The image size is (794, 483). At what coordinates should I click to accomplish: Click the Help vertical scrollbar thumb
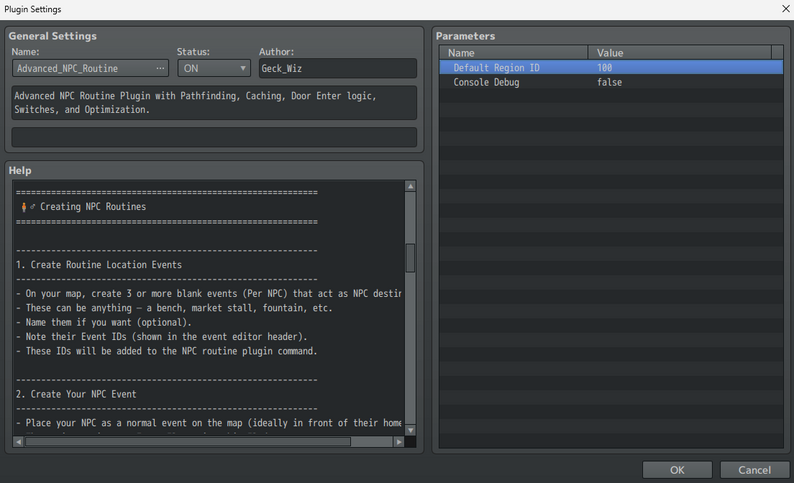click(411, 258)
